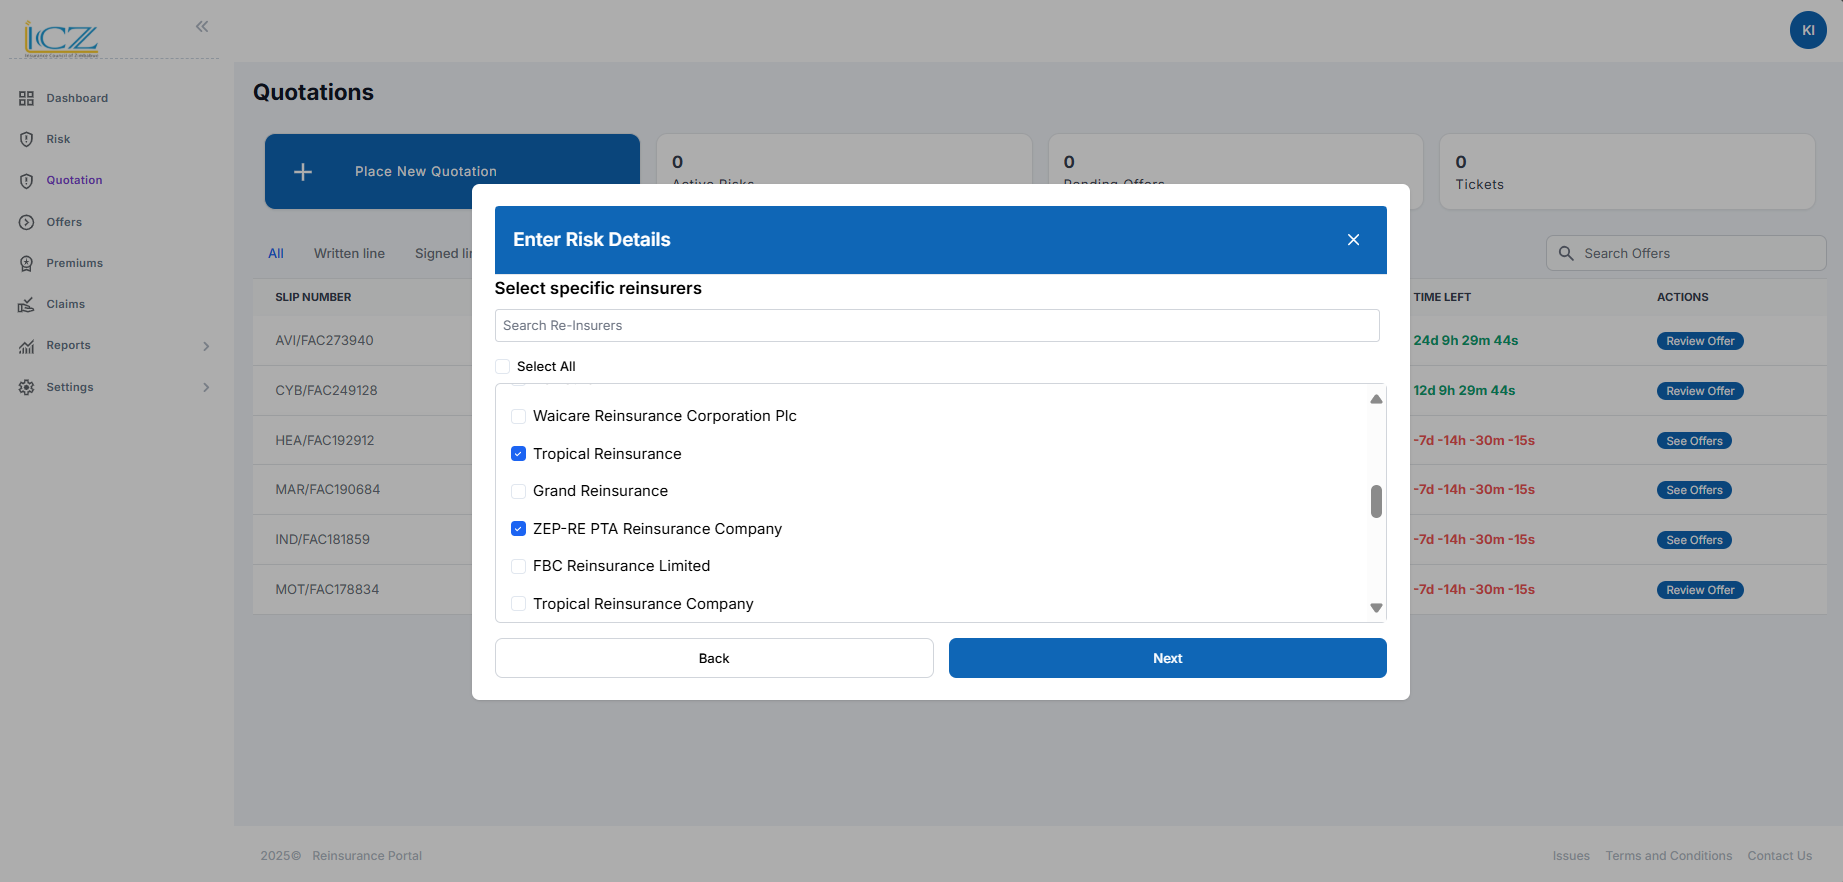Image resolution: width=1843 pixels, height=882 pixels.
Task: Click the Settings gear icon
Action: point(26,387)
